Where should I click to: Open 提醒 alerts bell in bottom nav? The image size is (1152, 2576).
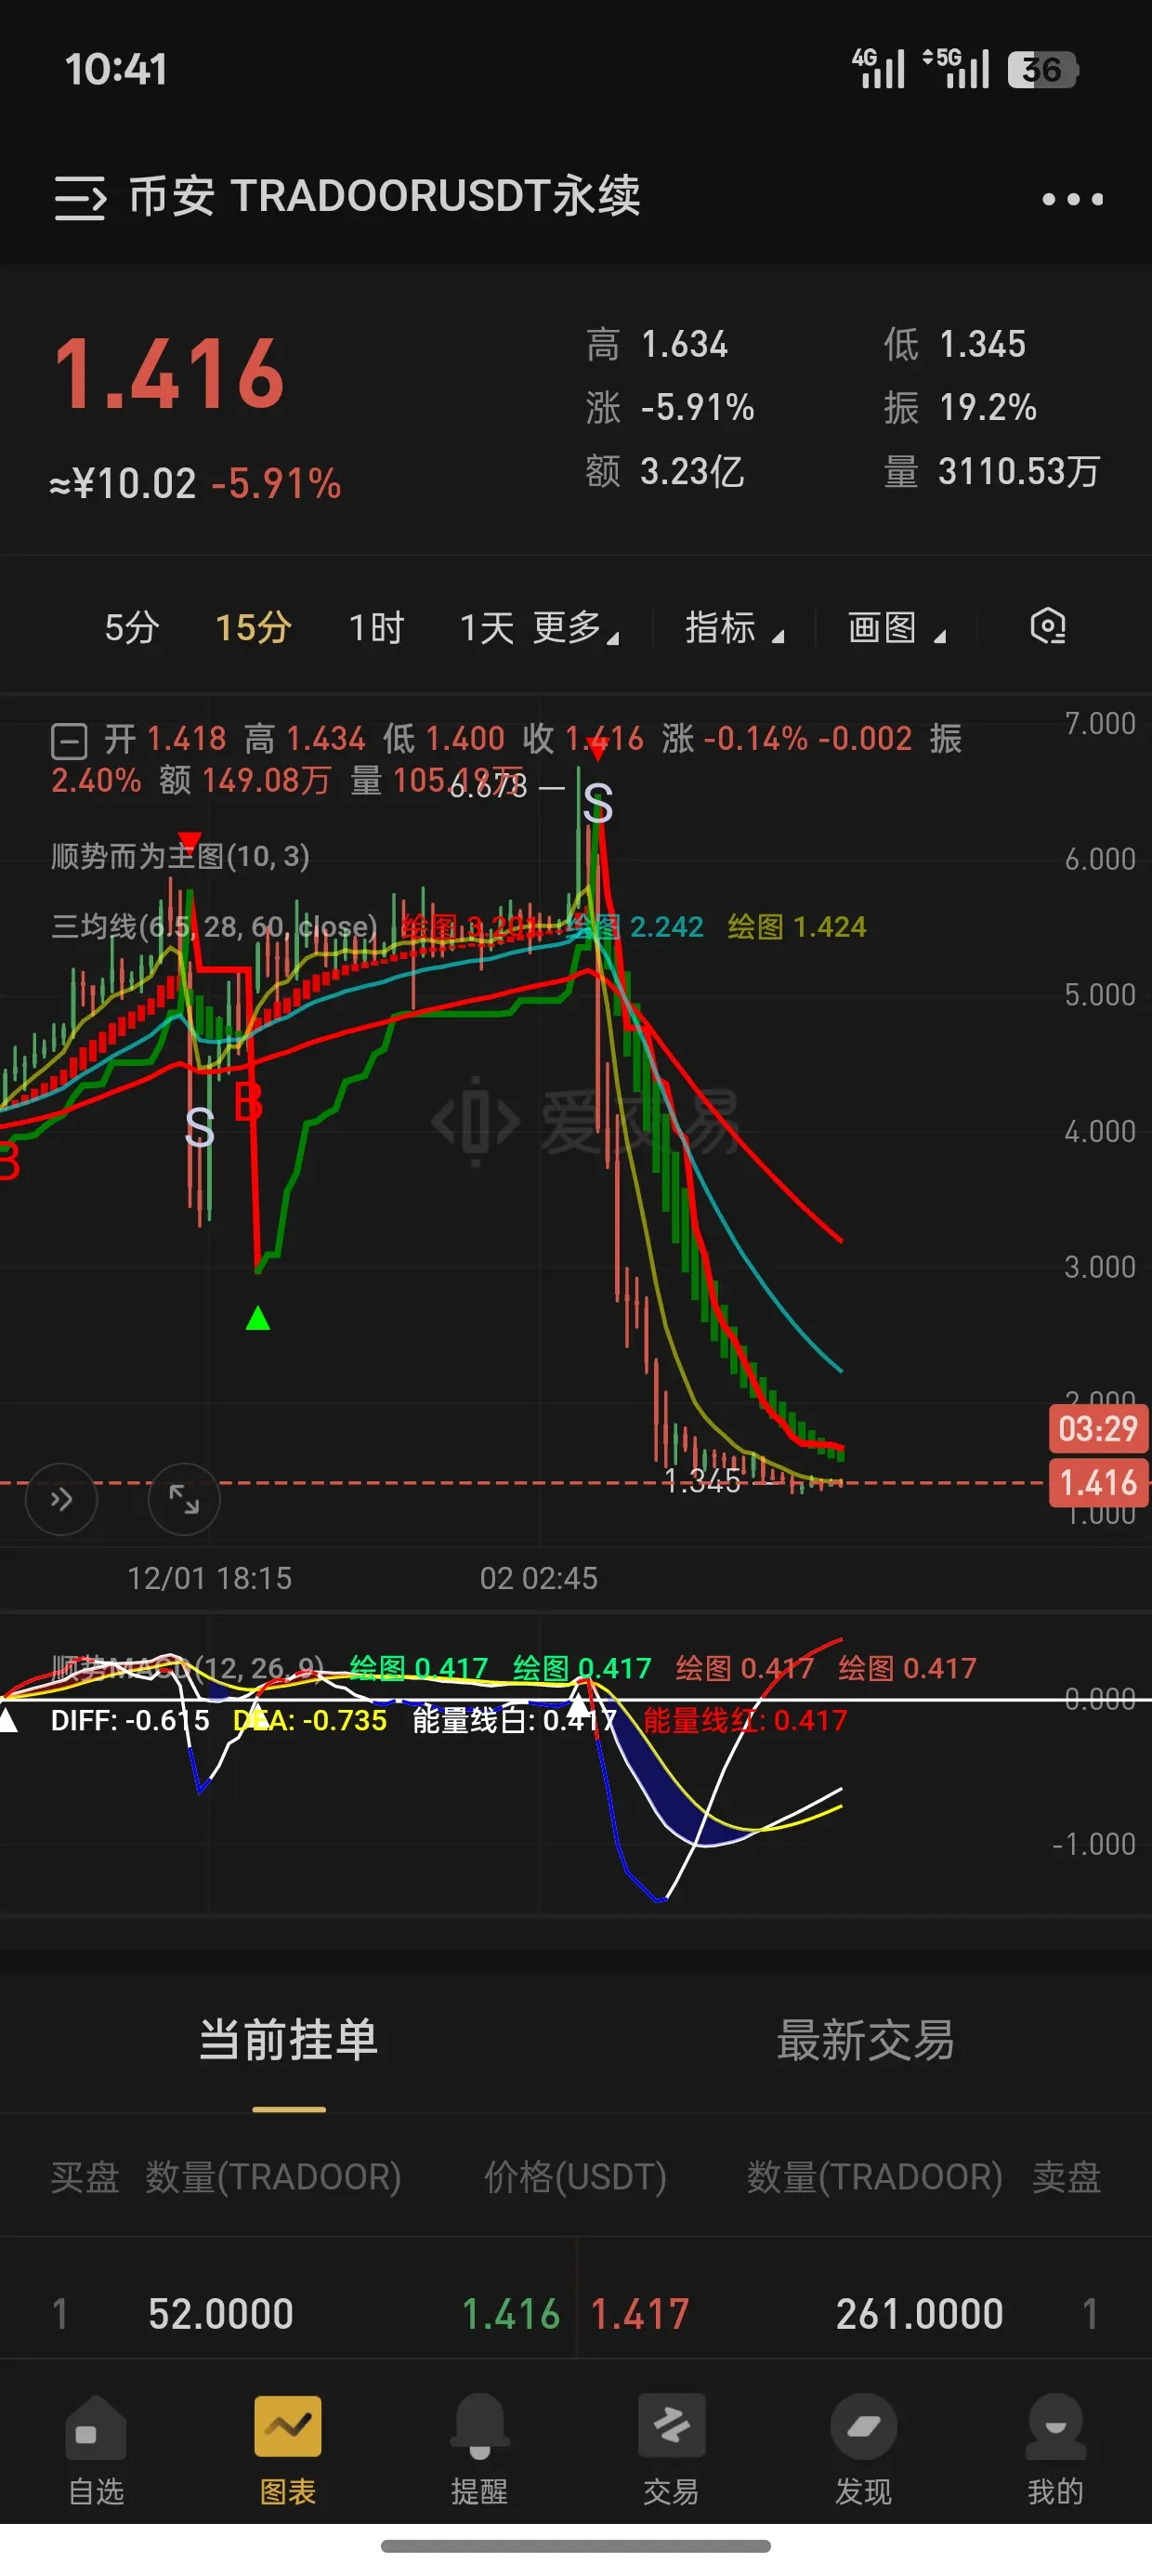point(480,2450)
